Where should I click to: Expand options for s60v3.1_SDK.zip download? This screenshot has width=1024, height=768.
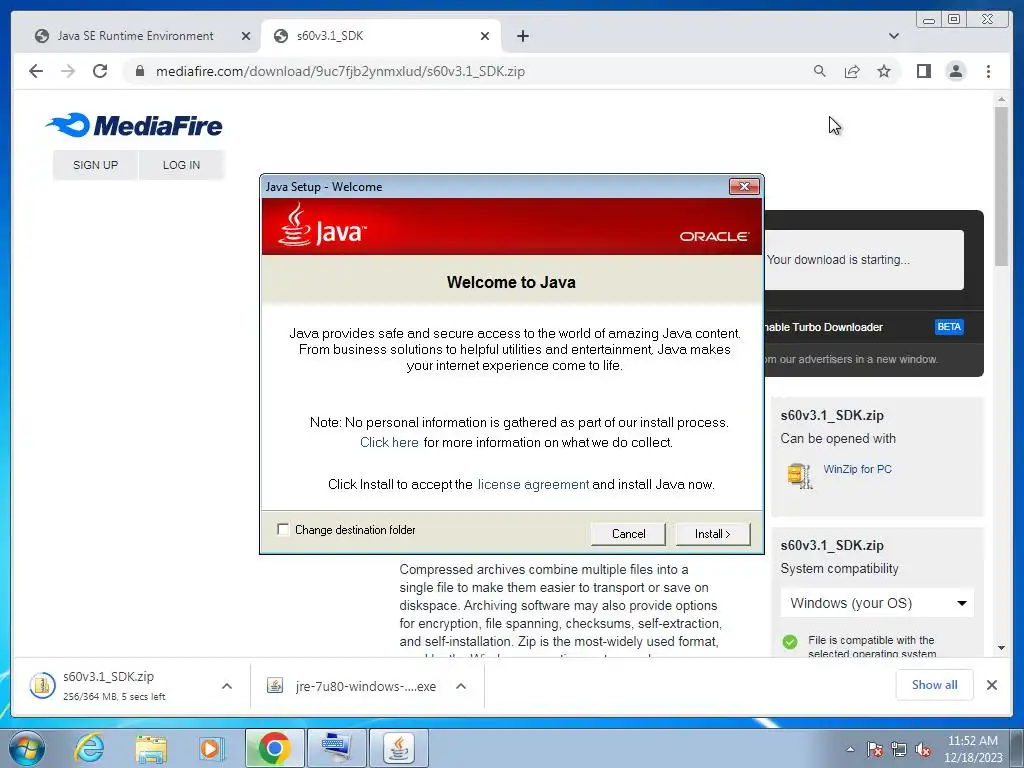tap(227, 686)
